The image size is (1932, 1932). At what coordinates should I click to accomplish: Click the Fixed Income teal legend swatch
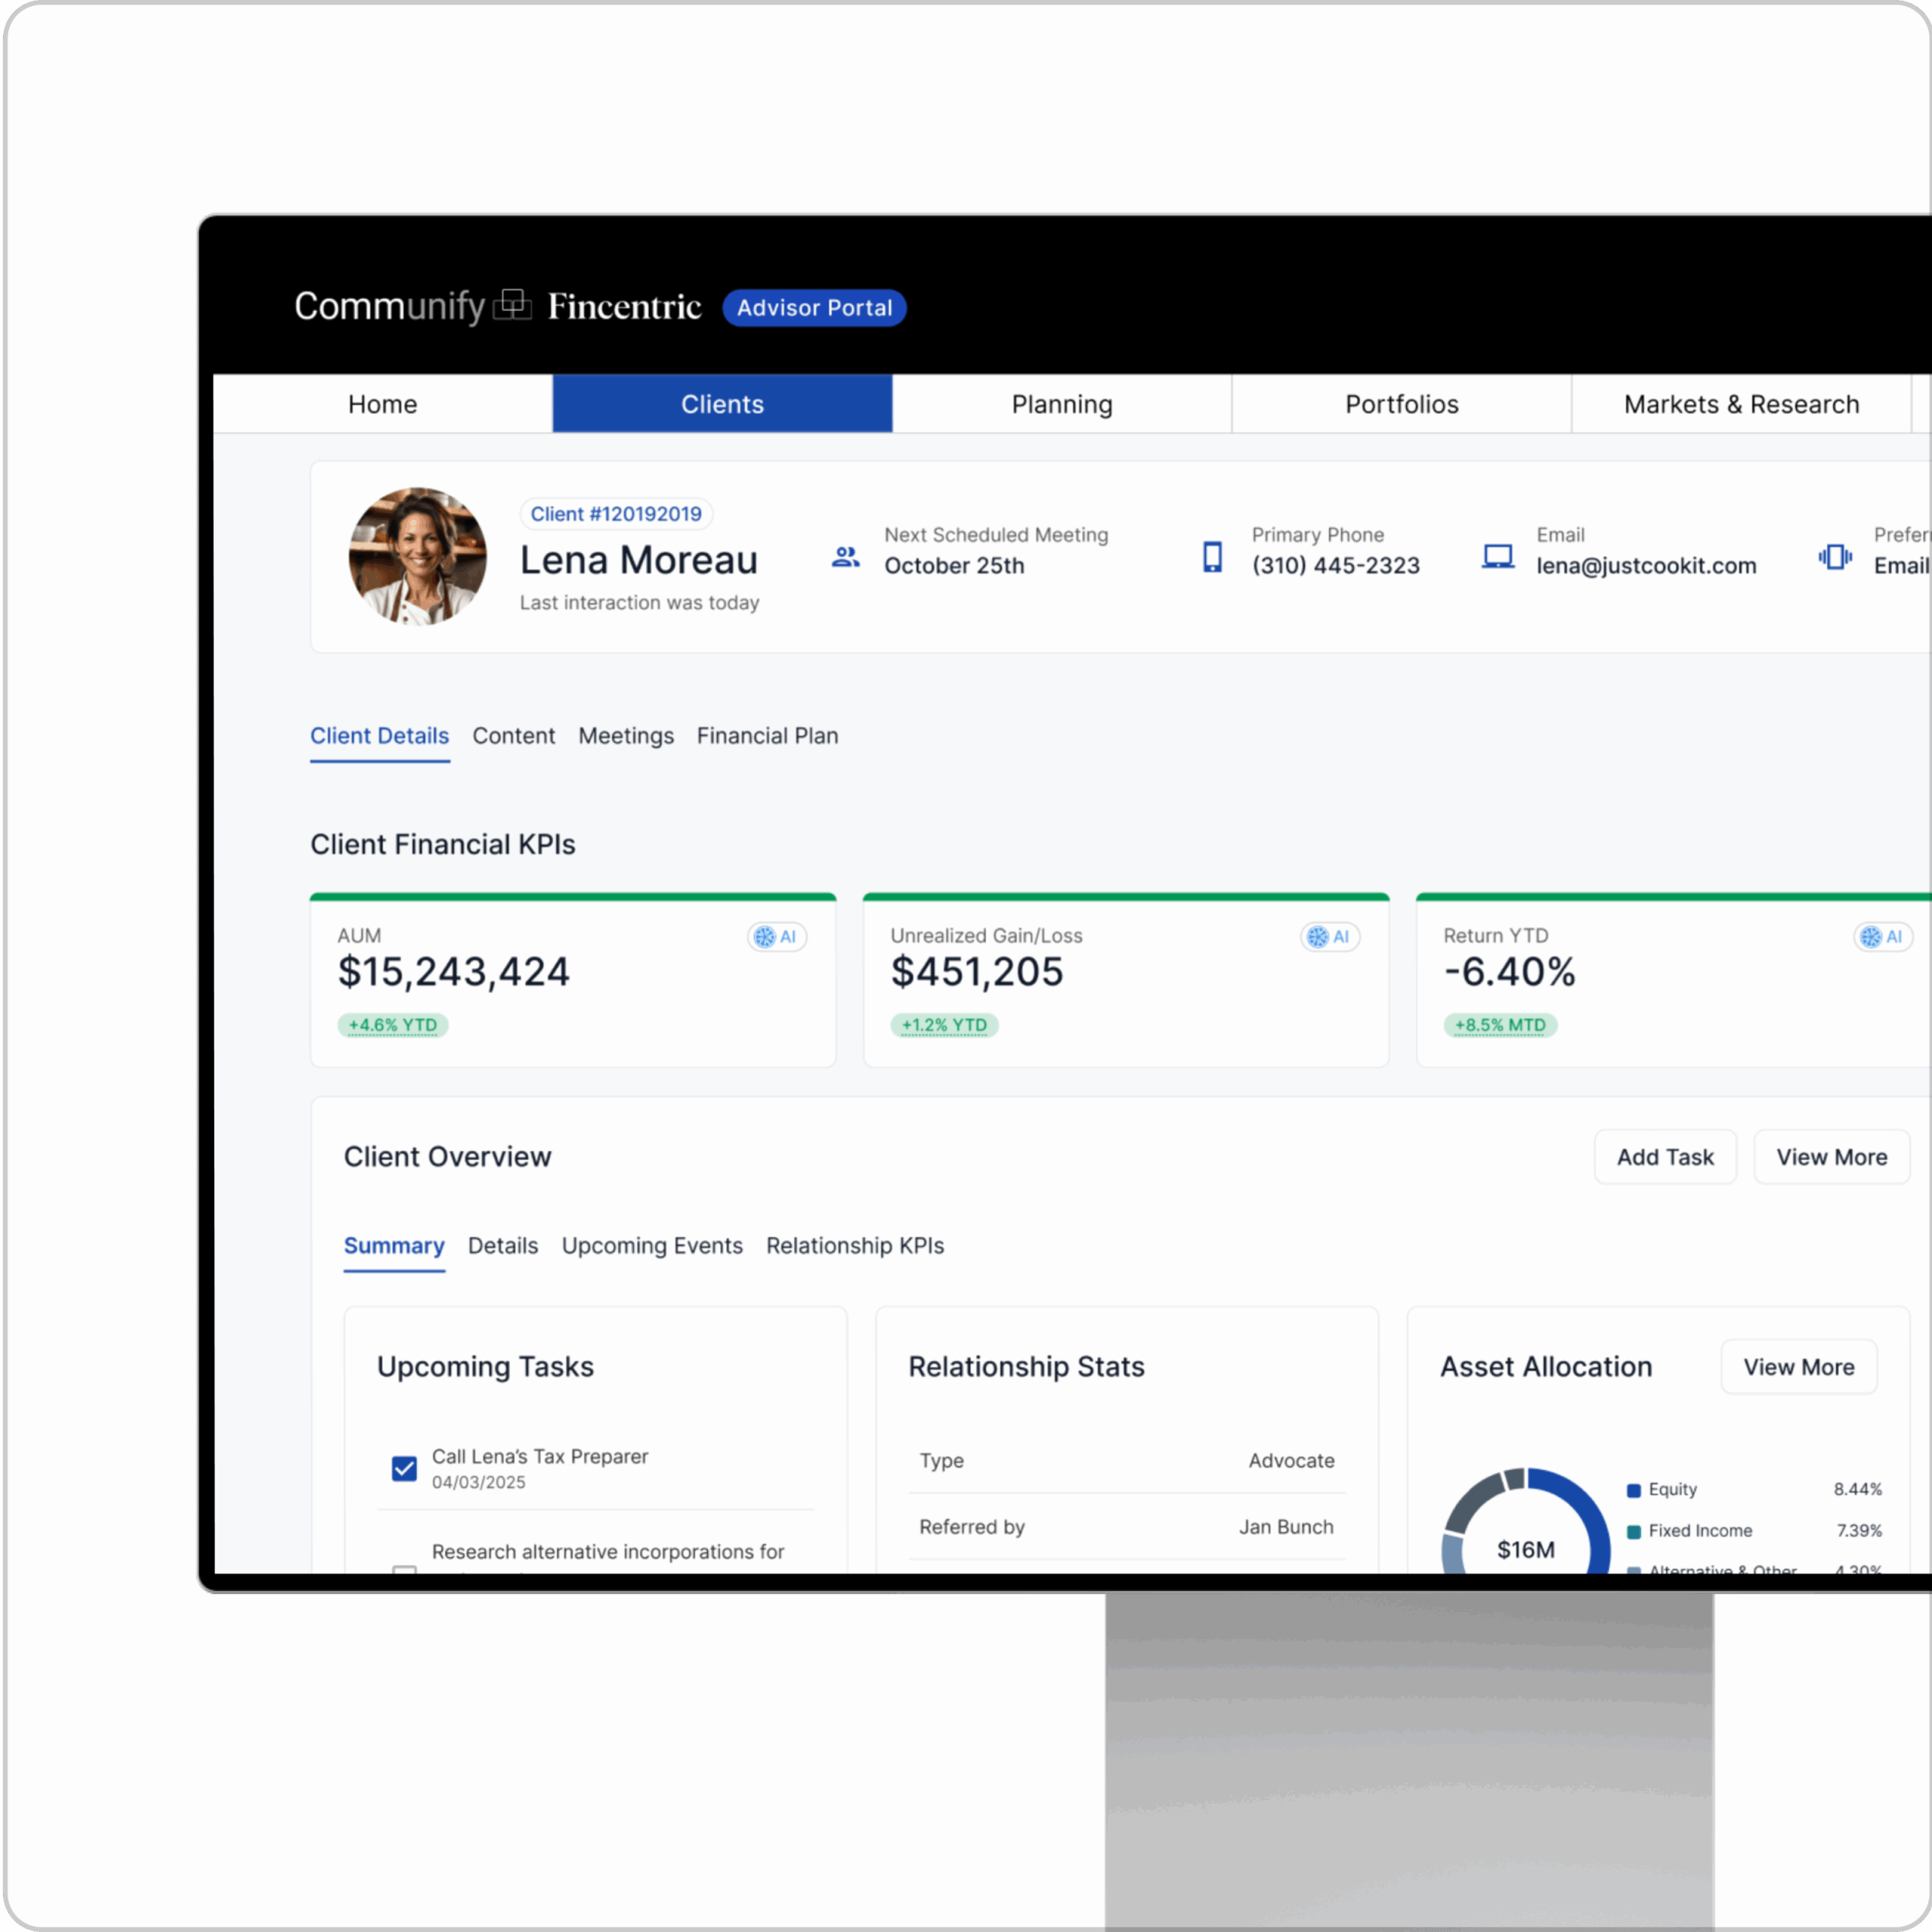(x=1634, y=1531)
